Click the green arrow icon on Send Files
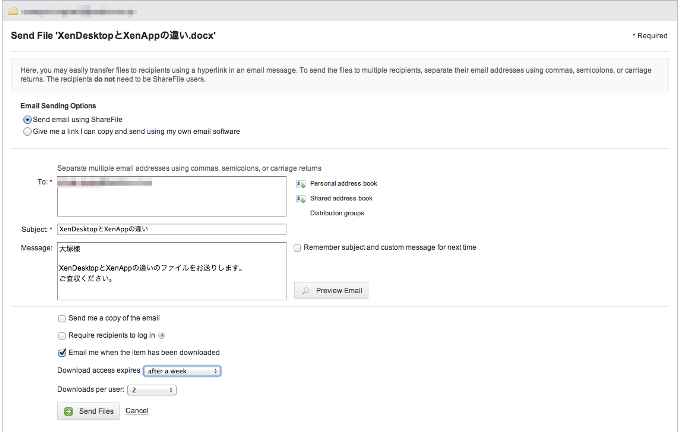 [x=67, y=411]
